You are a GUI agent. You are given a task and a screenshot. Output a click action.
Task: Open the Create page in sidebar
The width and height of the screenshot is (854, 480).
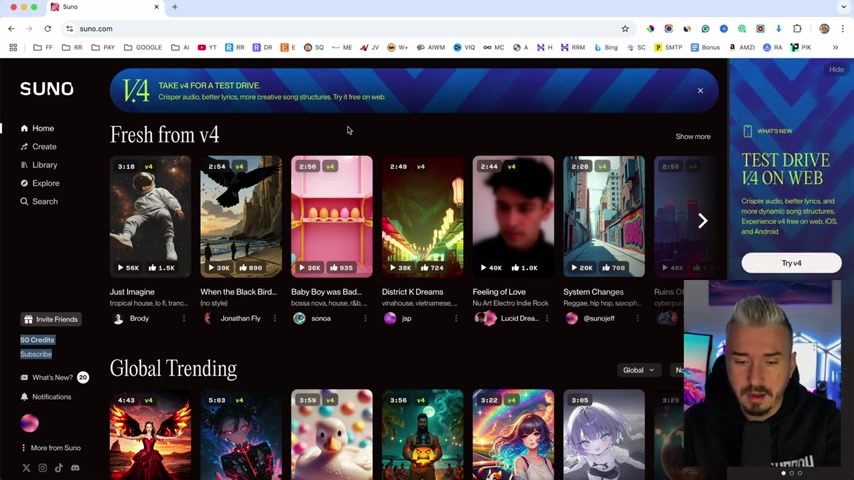[x=38, y=147]
